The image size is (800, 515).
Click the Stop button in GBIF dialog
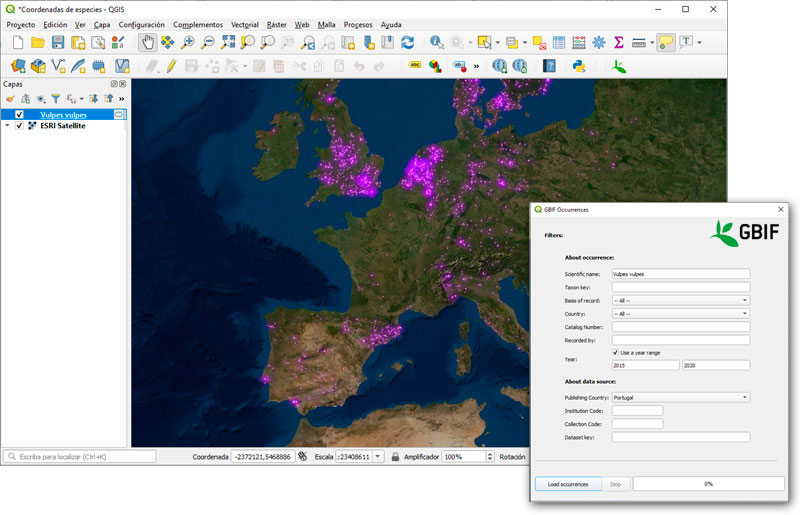point(615,484)
